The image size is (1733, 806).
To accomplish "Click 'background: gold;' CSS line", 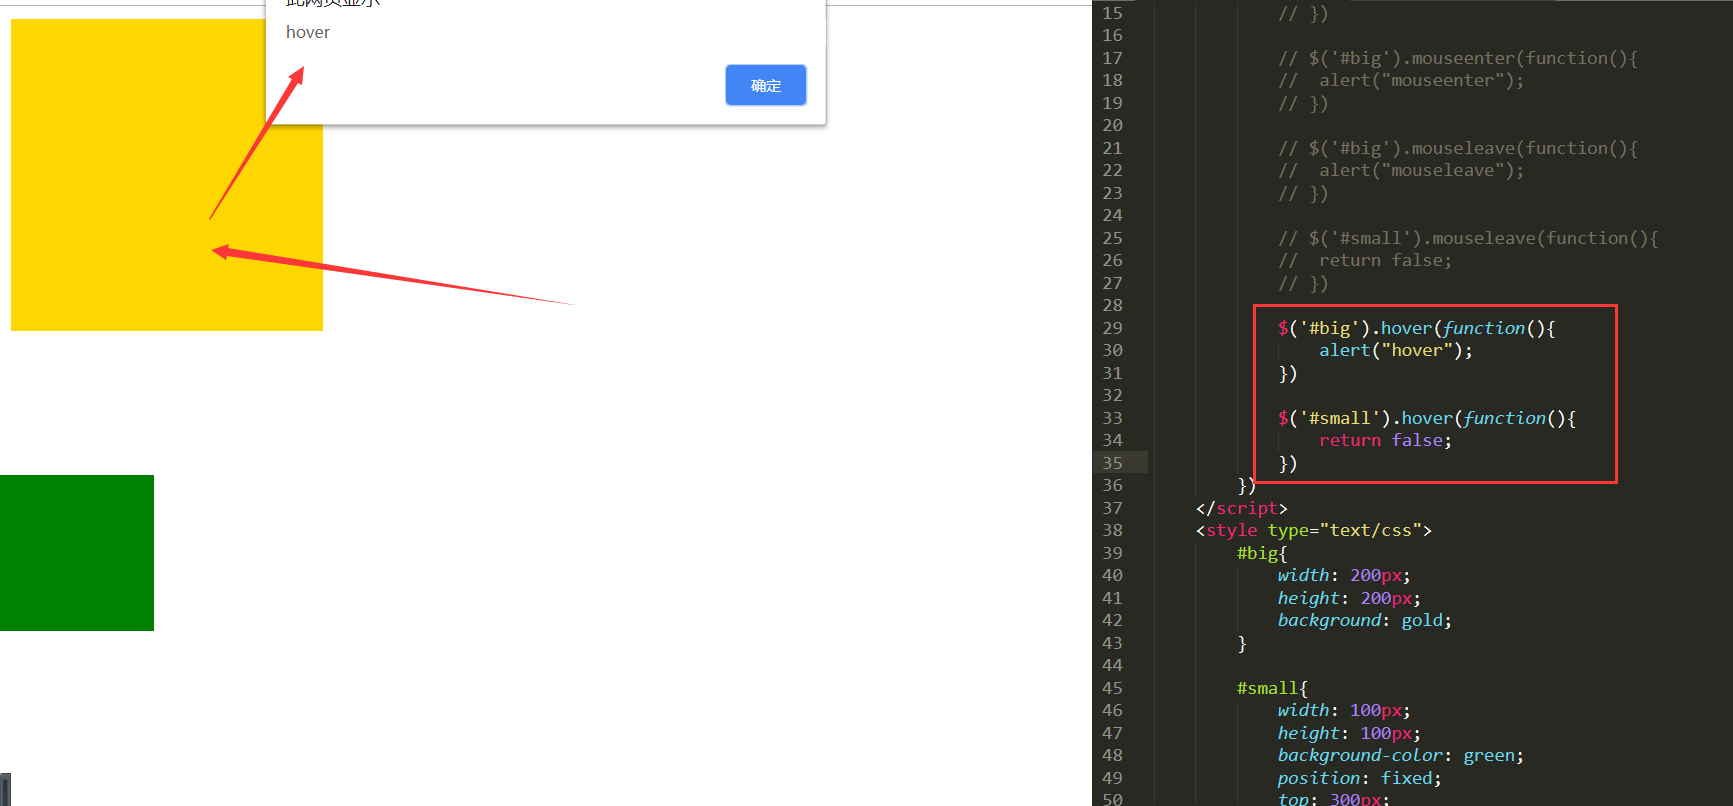I will pos(1364,620).
